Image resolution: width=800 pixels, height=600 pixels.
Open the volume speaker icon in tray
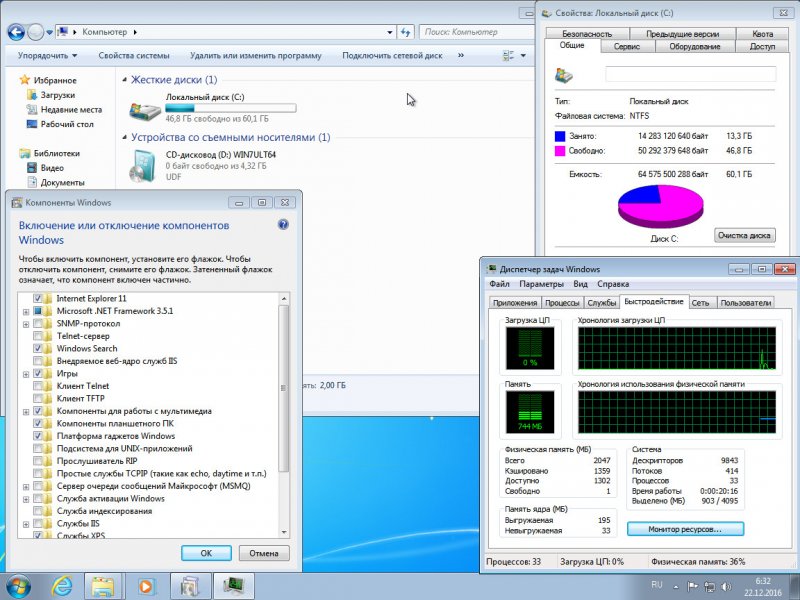pyautogui.click(x=726, y=587)
